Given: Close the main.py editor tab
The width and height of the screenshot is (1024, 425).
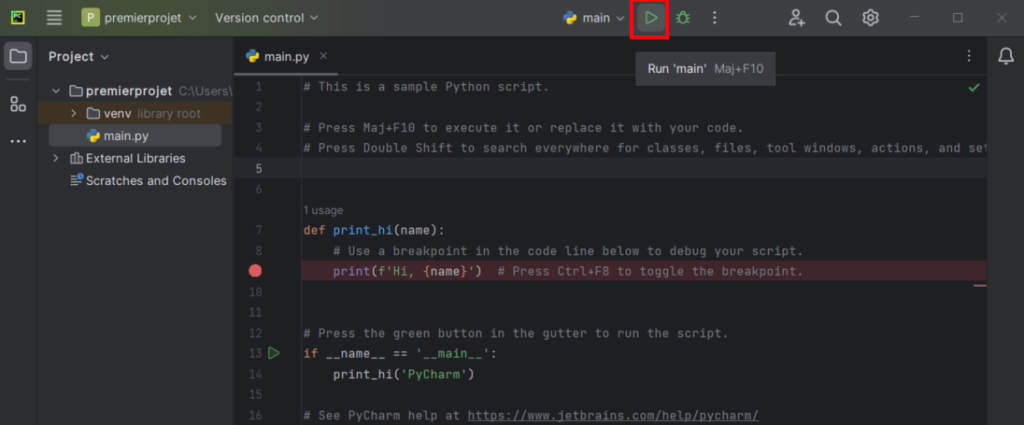Looking at the screenshot, I should [x=323, y=57].
